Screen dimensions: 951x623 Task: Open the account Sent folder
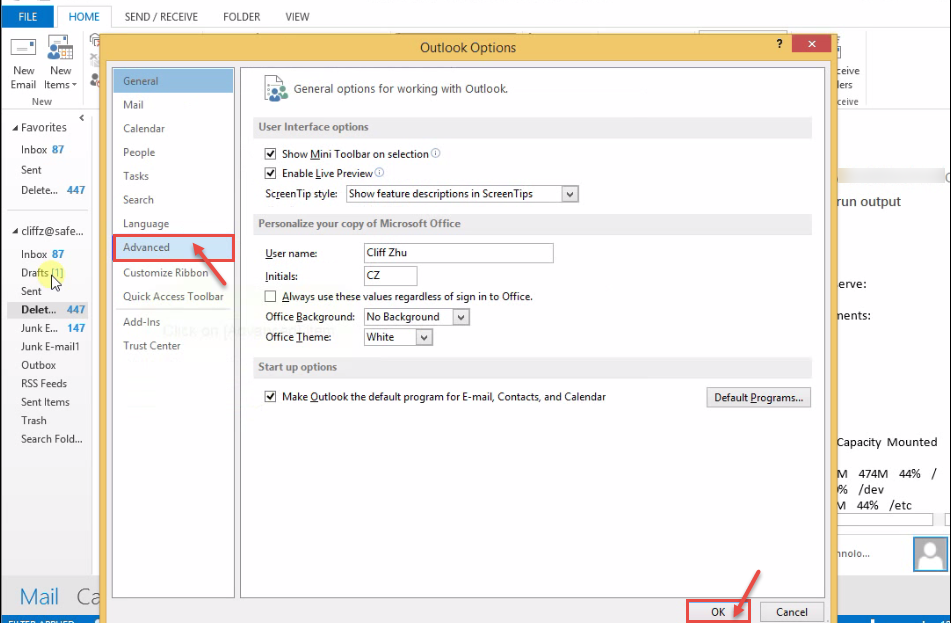pyautogui.click(x=31, y=291)
